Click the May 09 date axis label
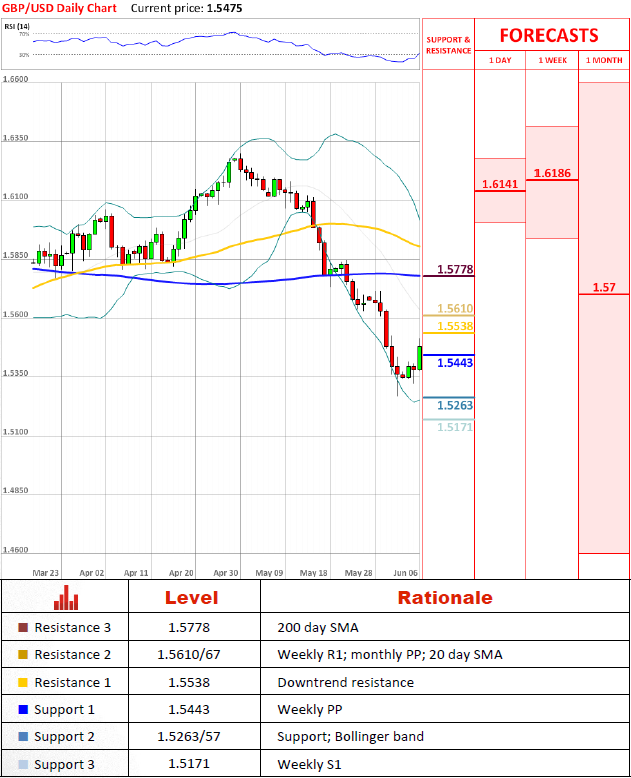 (269, 573)
